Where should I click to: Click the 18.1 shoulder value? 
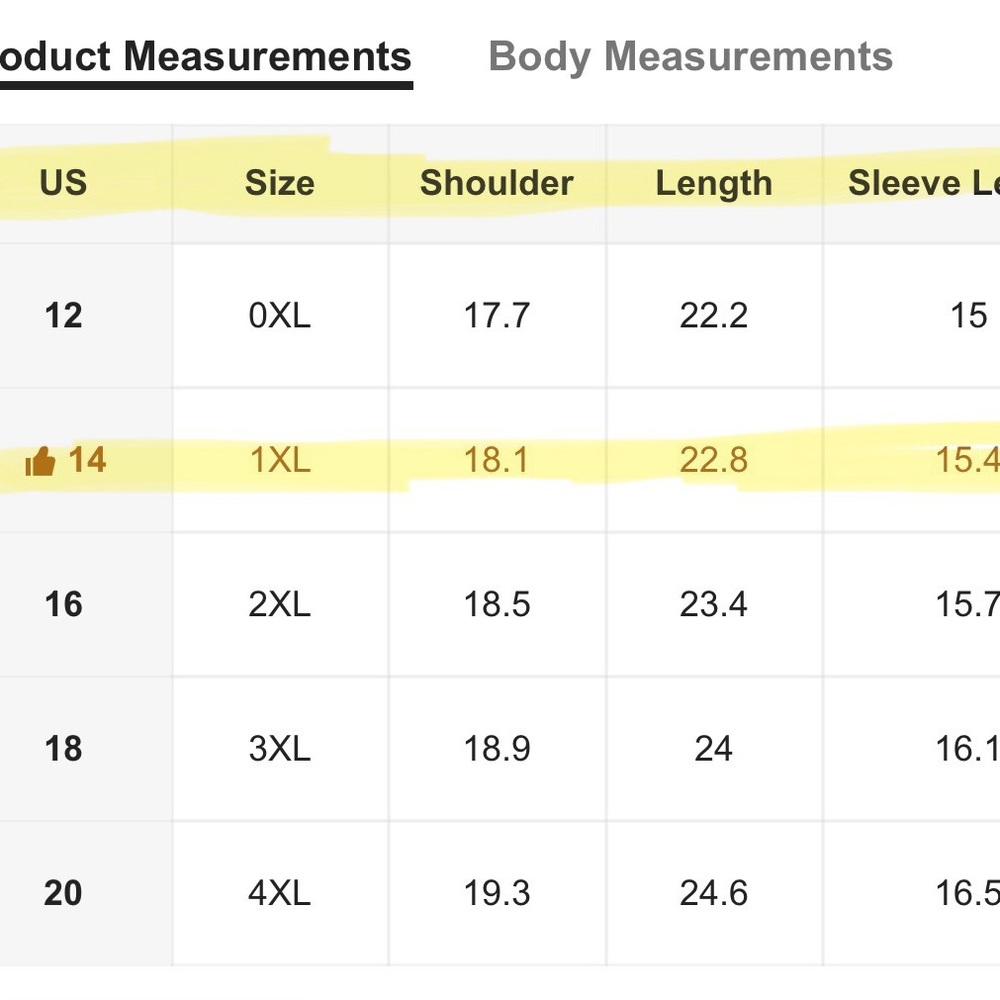(x=497, y=460)
